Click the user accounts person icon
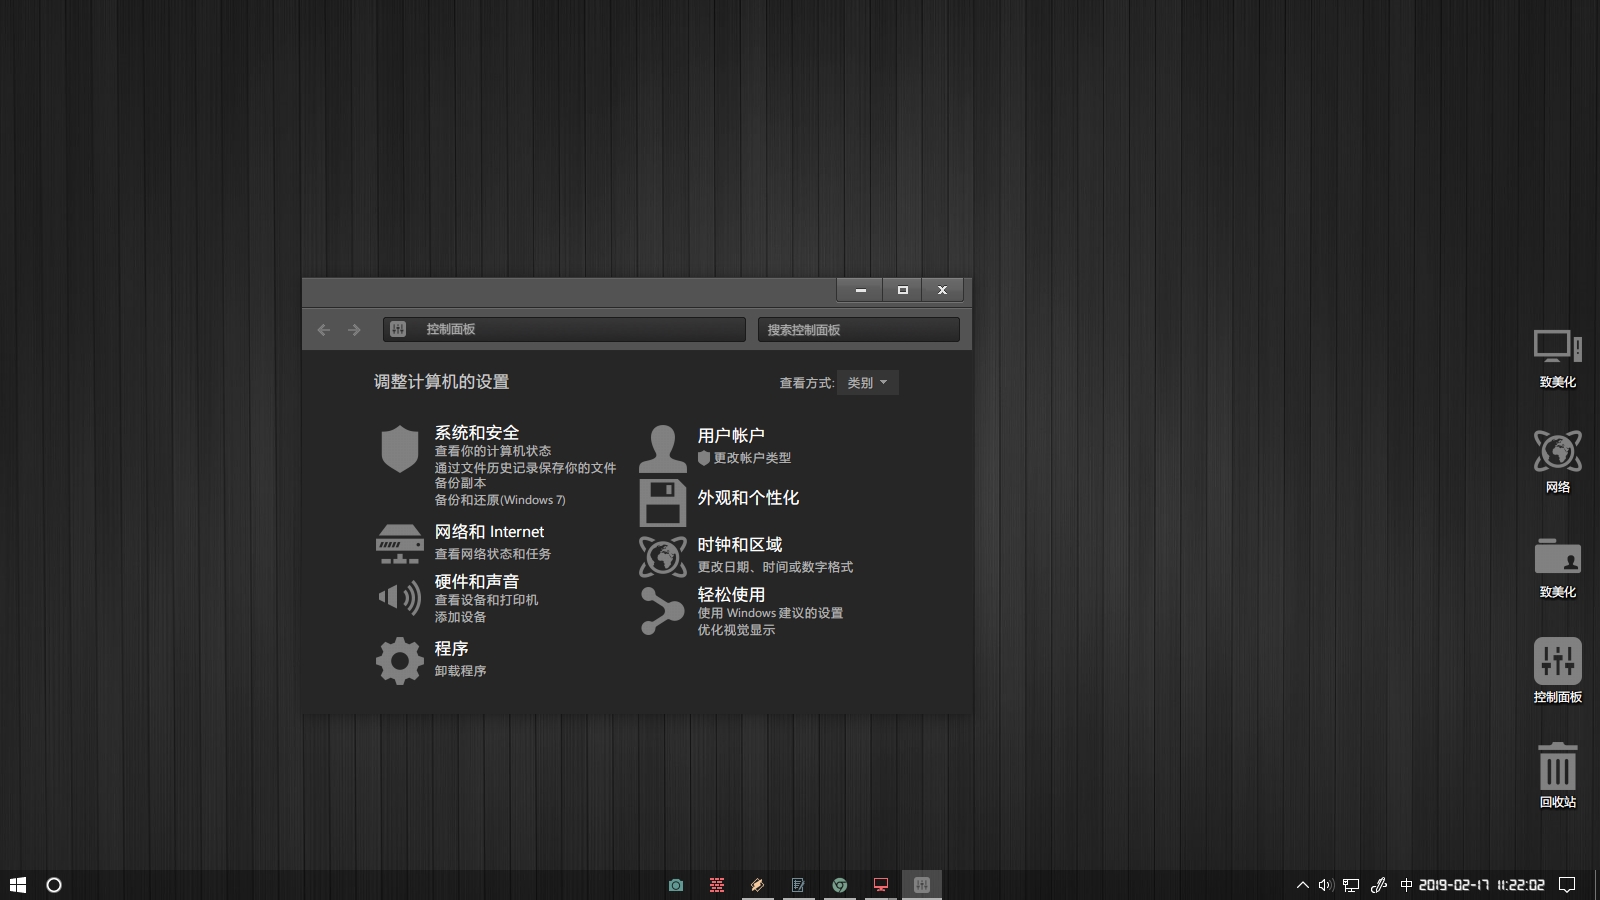Viewport: 1600px width, 900px height. click(662, 448)
